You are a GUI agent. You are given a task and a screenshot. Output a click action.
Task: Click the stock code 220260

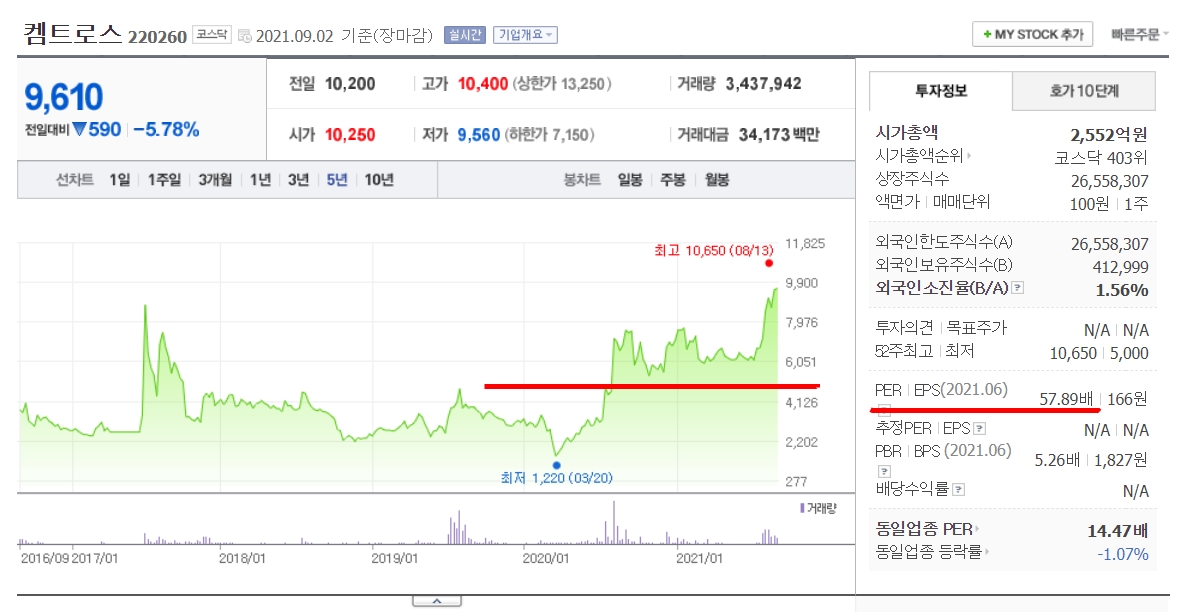(x=157, y=36)
